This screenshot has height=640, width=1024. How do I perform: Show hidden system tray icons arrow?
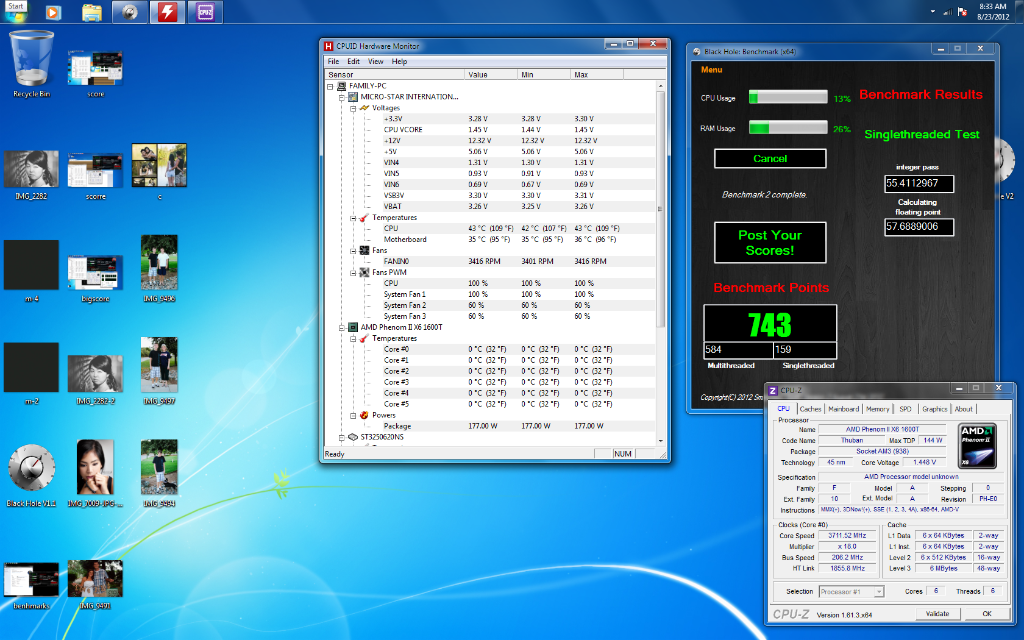point(933,12)
